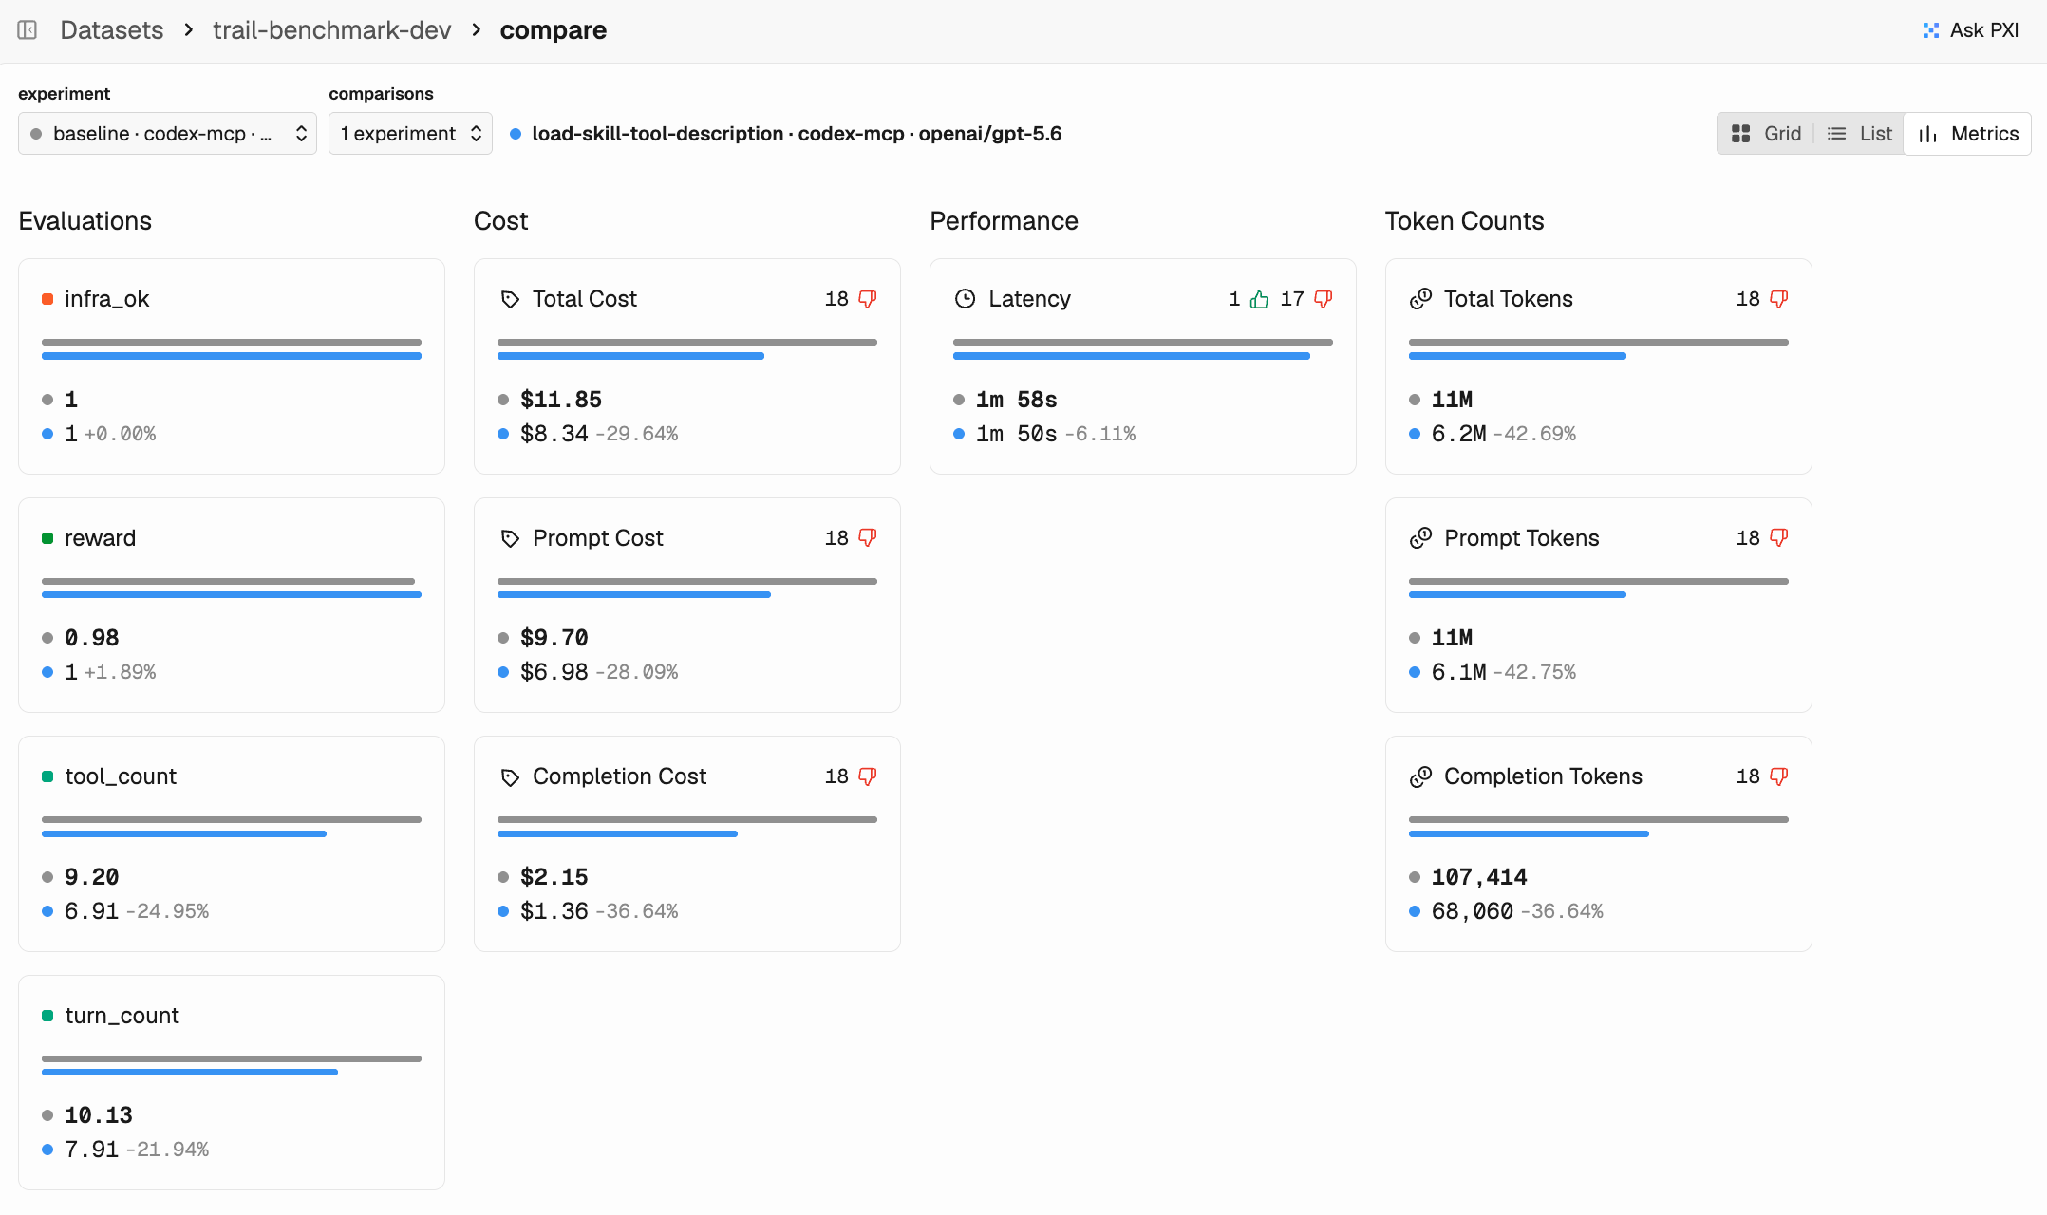Switch to Grid view
The image size is (2047, 1215).
click(1765, 134)
